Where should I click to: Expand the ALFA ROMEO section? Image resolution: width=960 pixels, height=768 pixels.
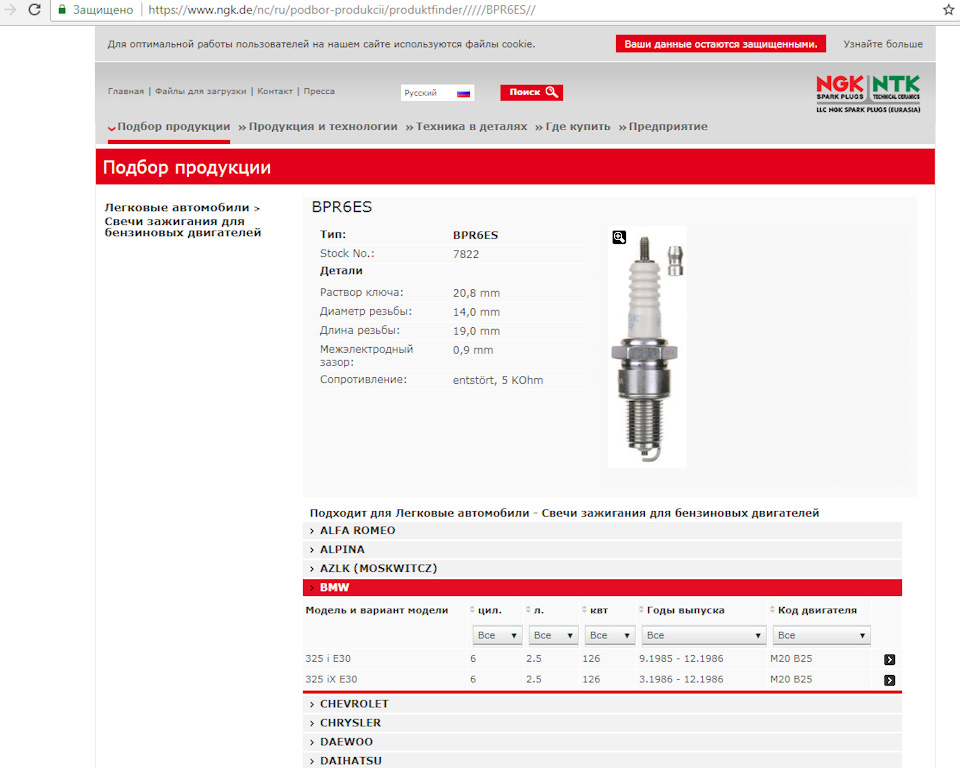click(602, 531)
